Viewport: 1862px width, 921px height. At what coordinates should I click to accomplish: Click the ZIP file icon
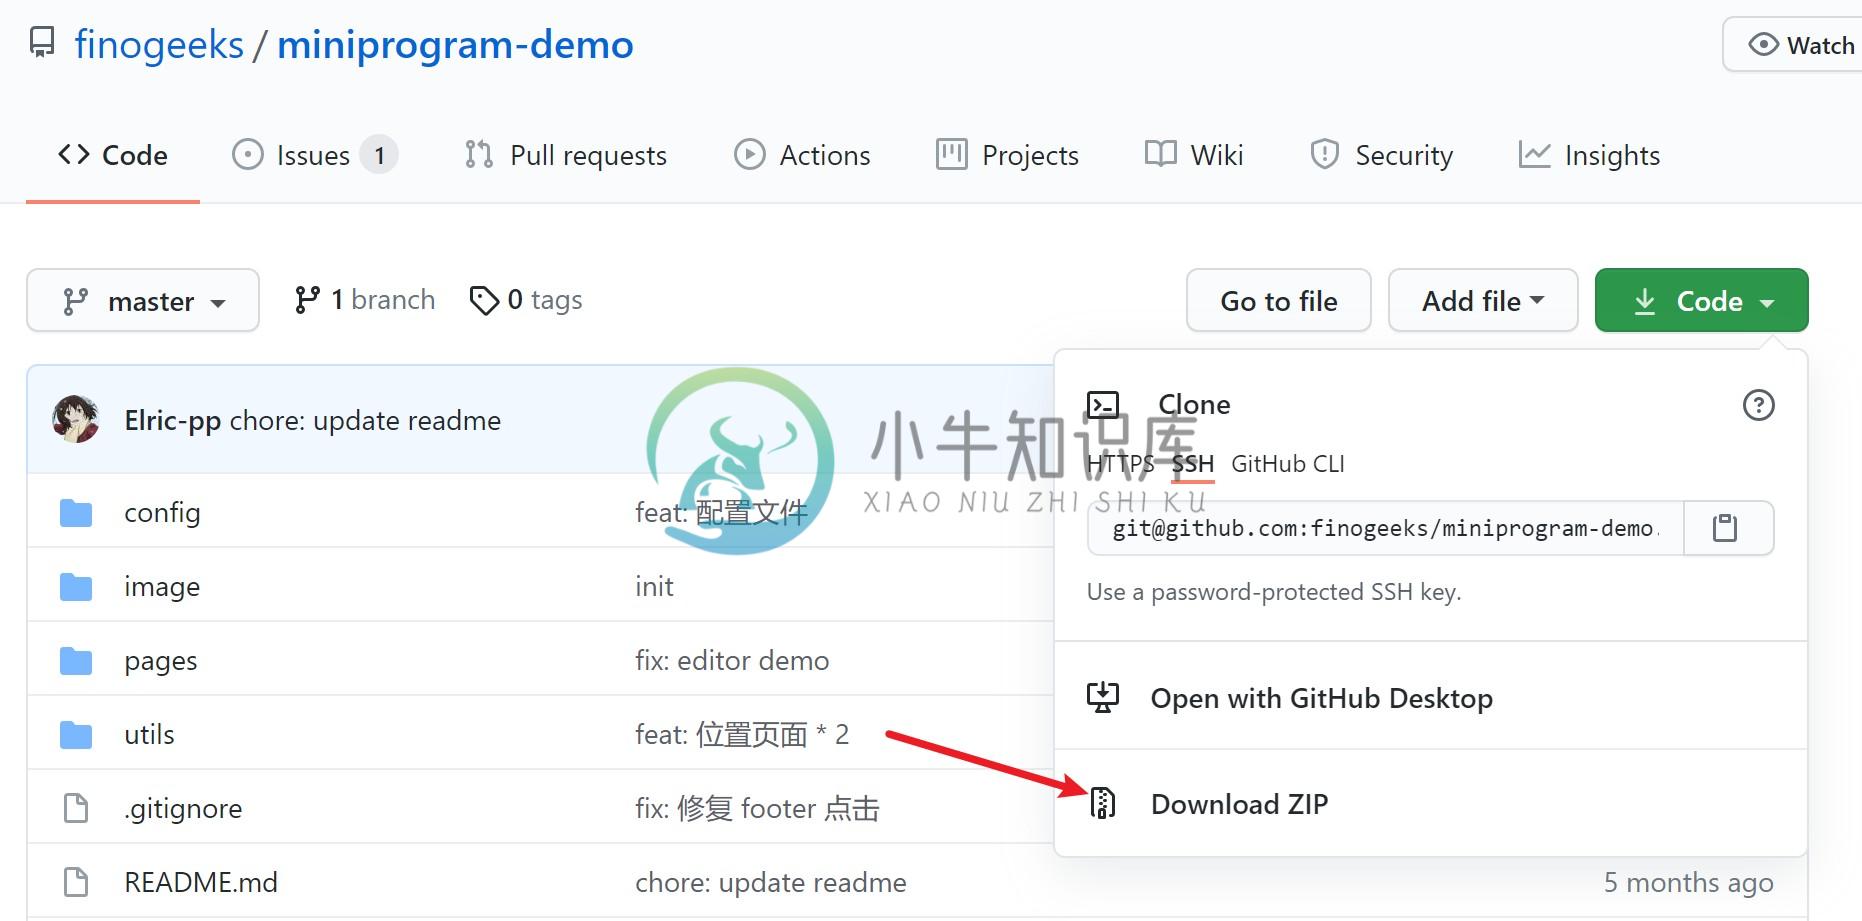[1103, 803]
